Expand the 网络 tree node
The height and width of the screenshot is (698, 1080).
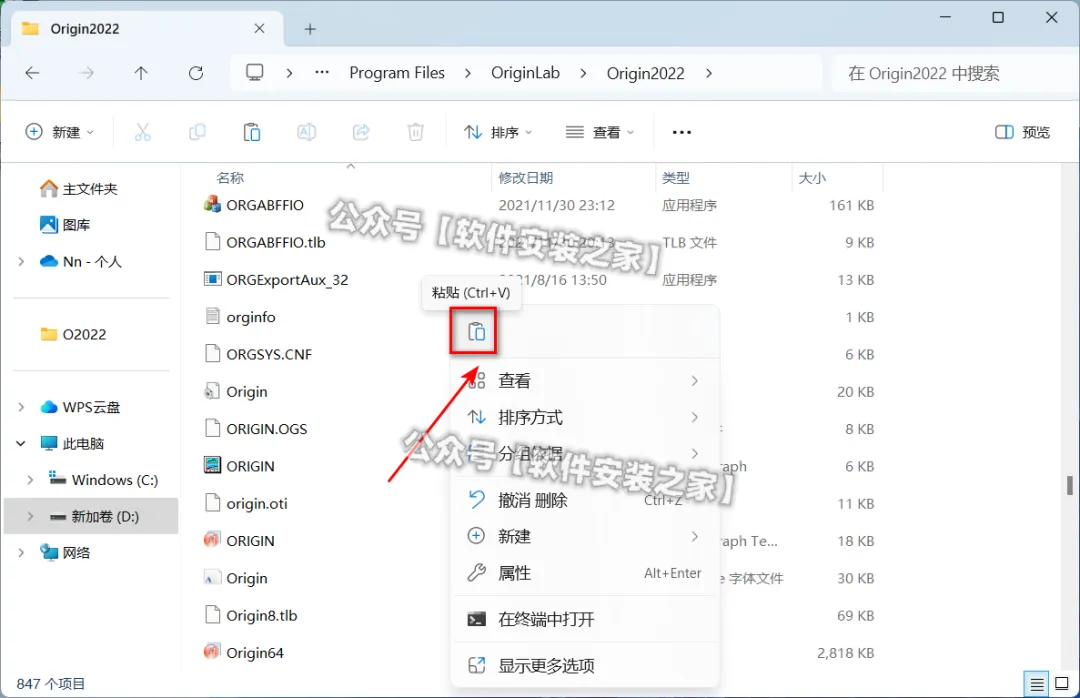tap(21, 553)
